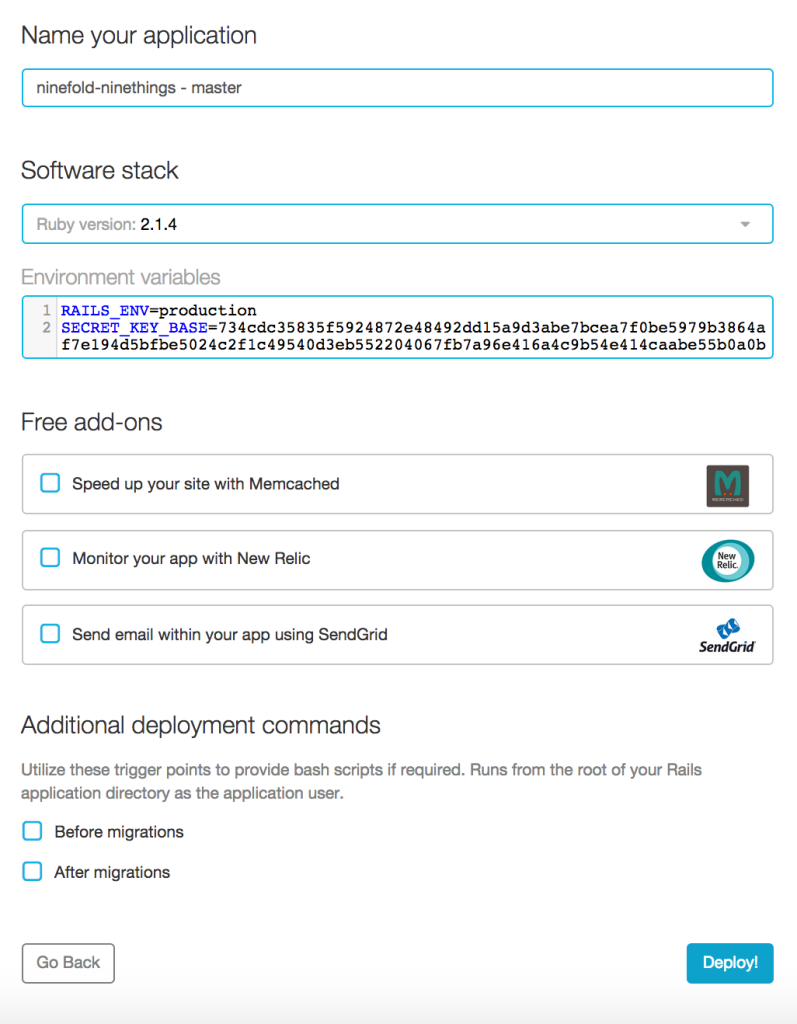The image size is (797, 1024).
Task: Click the Deploy! button
Action: pyautogui.click(x=730, y=963)
